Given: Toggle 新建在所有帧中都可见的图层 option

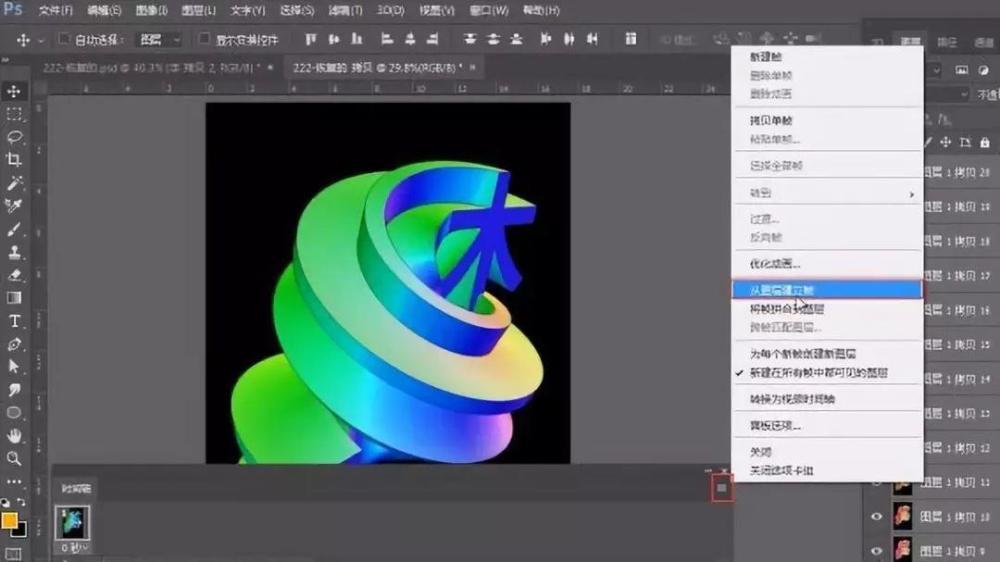Looking at the screenshot, I should pyautogui.click(x=818, y=373).
